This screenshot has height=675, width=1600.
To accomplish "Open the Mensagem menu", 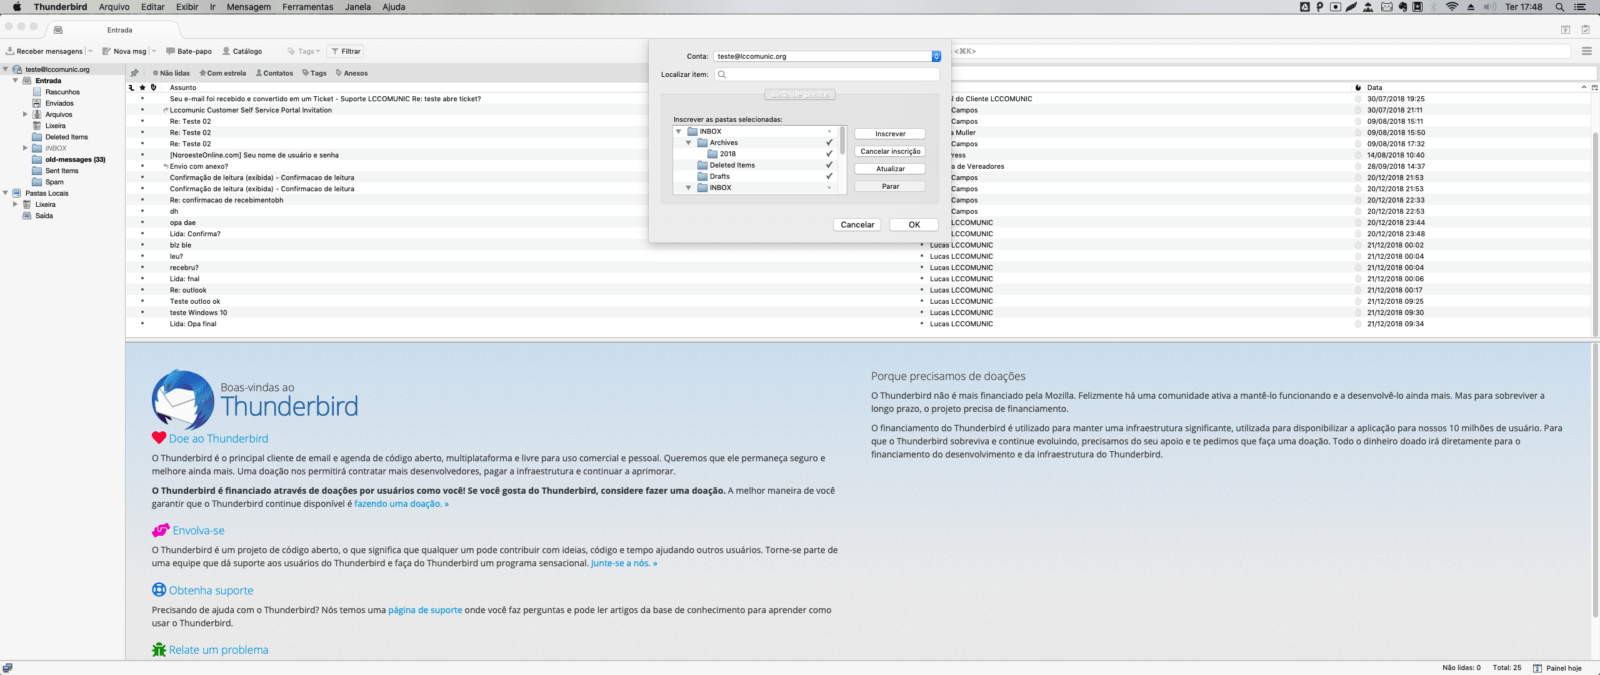I will (248, 7).
